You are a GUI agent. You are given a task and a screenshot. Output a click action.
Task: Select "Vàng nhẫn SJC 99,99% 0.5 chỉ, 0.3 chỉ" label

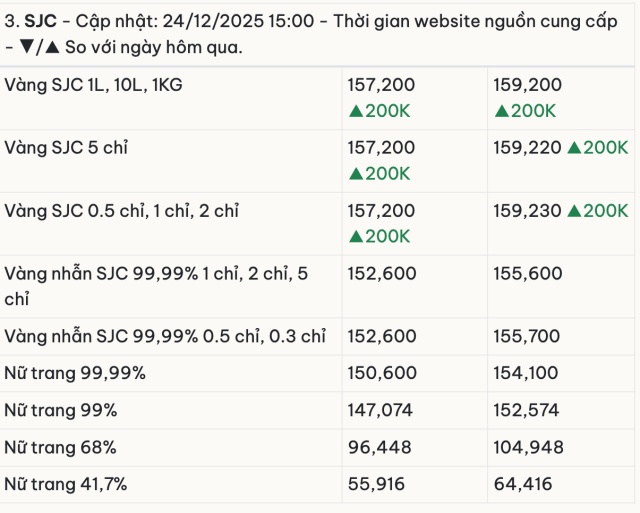pyautogui.click(x=165, y=337)
